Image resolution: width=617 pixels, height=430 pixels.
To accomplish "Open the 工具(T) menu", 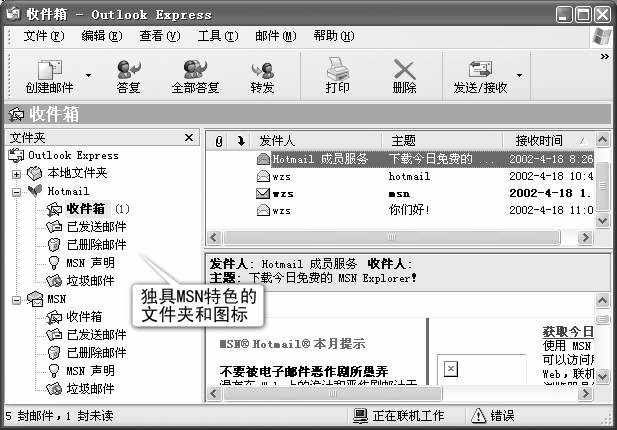I will pos(218,36).
